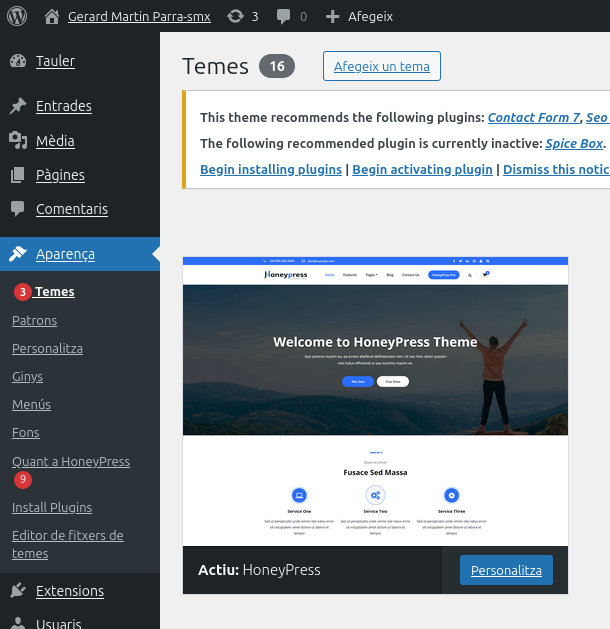Open the comments bubble icon in admin bar
The width and height of the screenshot is (610, 629).
click(x=283, y=16)
